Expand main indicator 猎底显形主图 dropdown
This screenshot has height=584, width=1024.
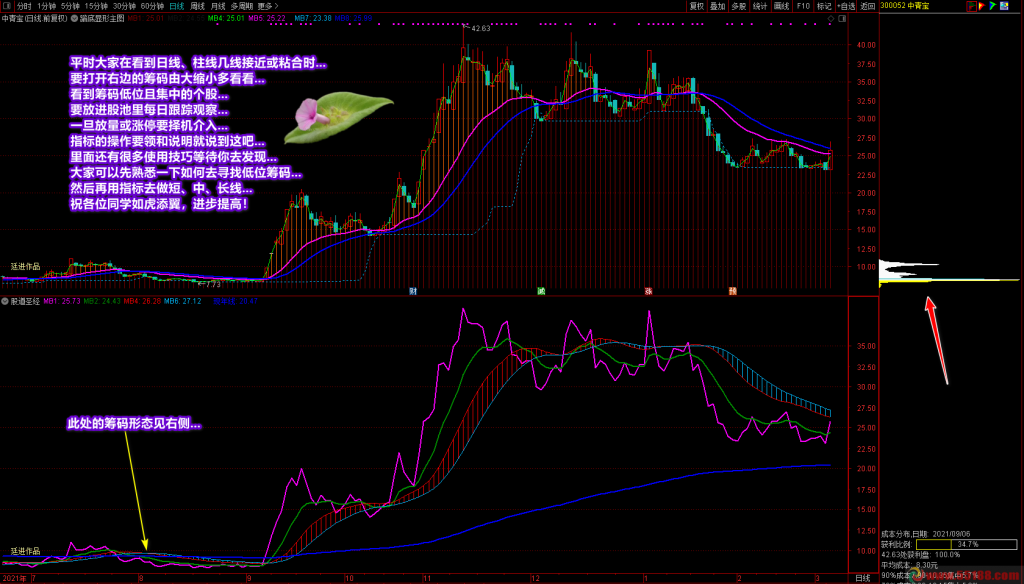click(x=74, y=18)
